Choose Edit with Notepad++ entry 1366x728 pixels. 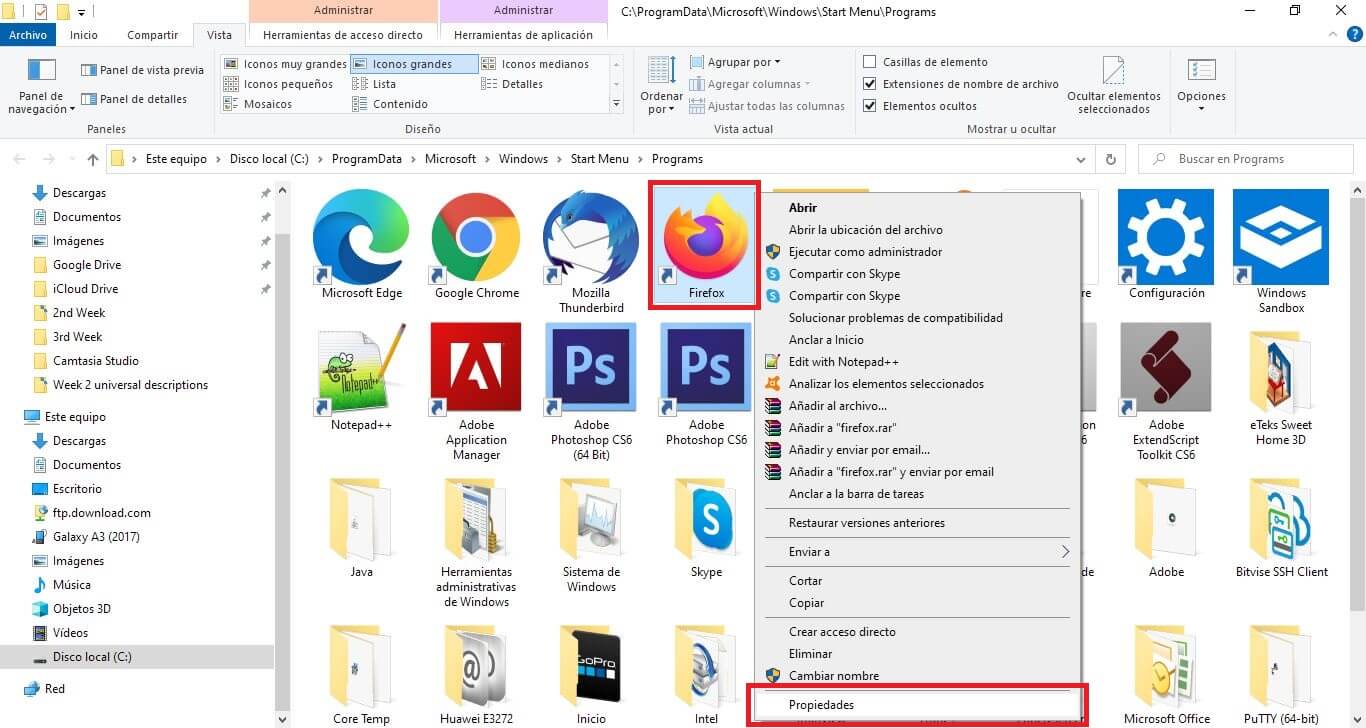pos(918,362)
